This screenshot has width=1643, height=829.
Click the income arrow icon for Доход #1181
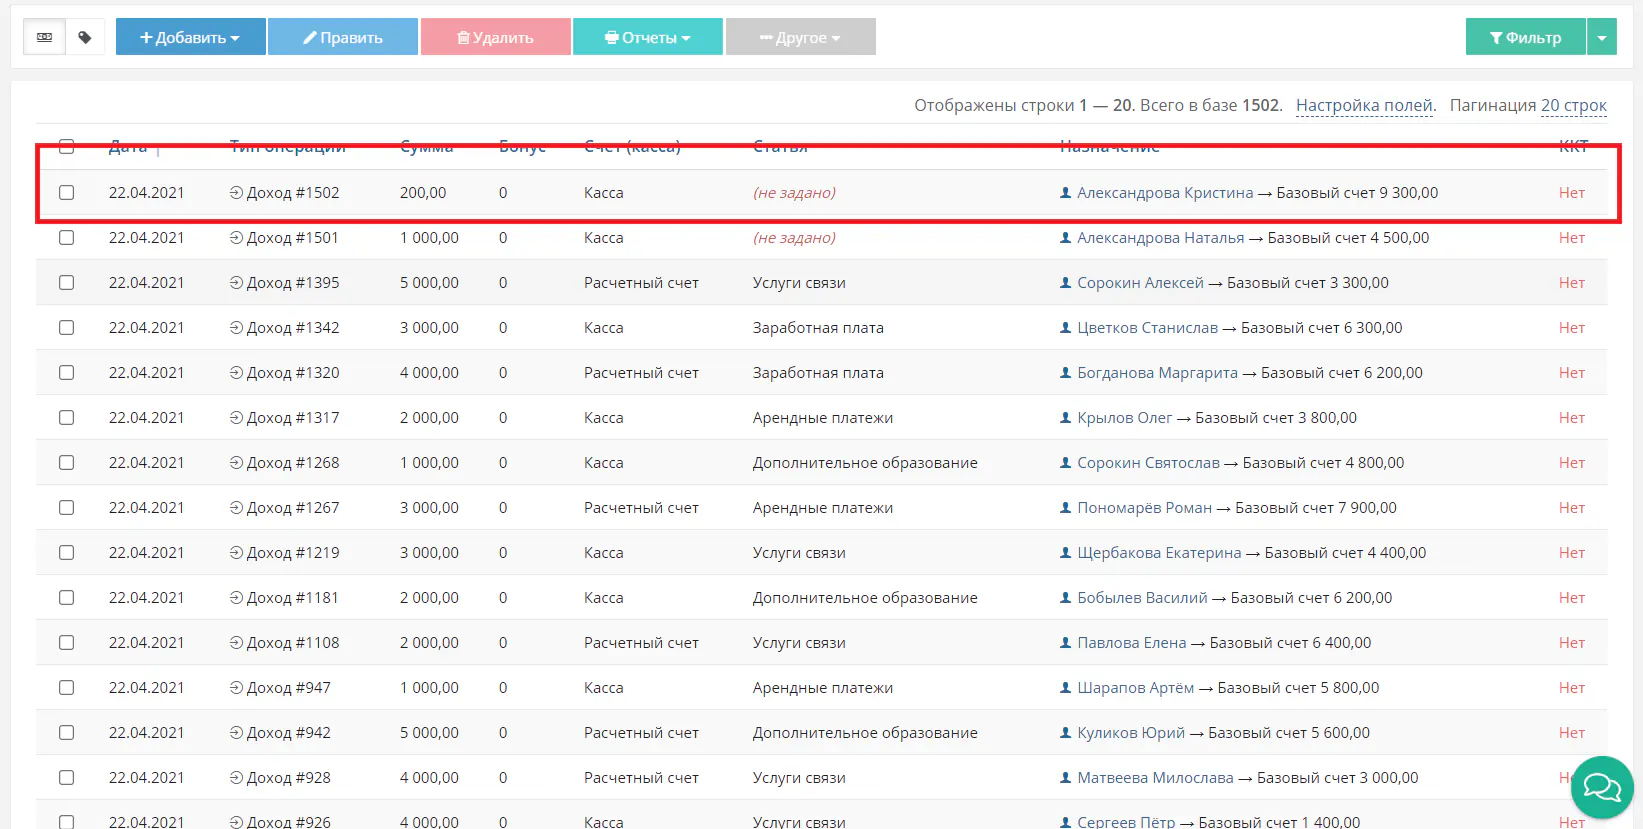[x=236, y=598]
